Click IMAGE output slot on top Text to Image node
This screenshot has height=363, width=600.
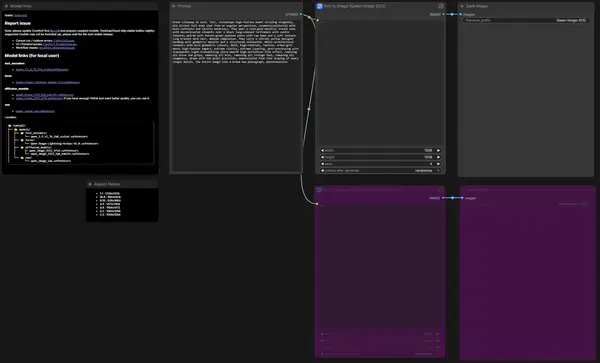pyautogui.click(x=443, y=15)
